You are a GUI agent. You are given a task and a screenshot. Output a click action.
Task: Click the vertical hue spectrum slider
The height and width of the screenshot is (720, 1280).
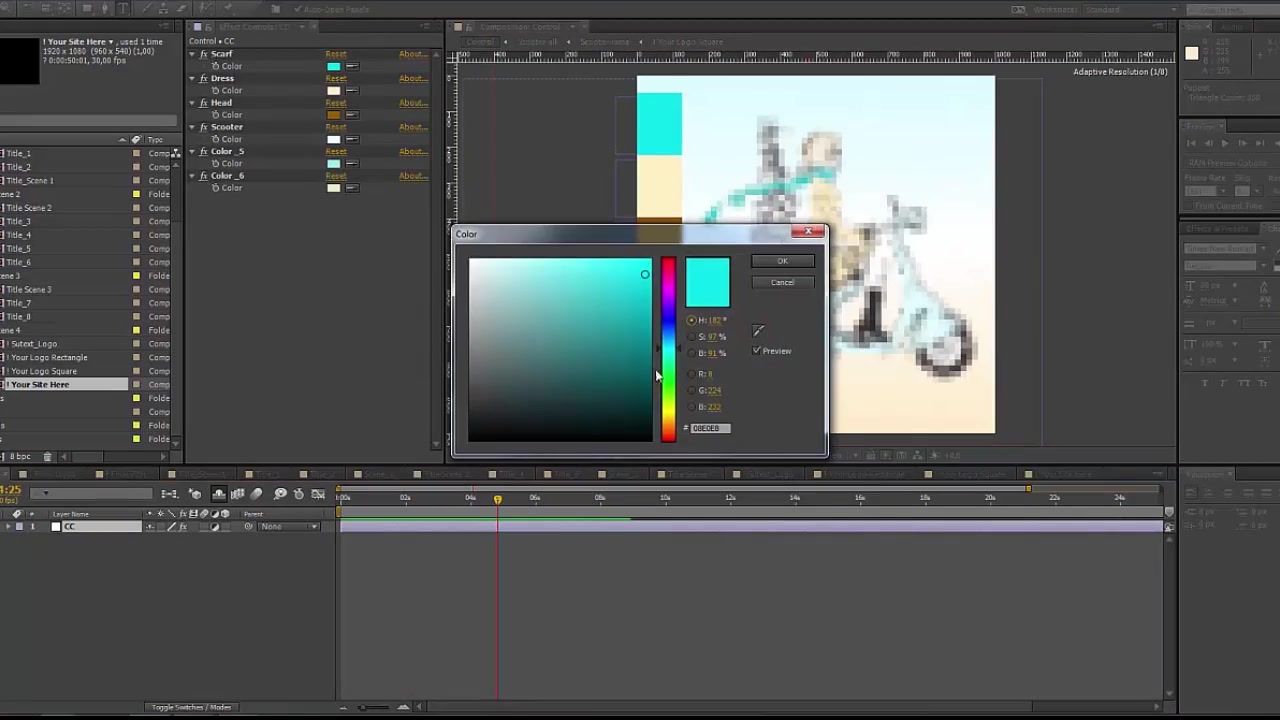pos(668,349)
